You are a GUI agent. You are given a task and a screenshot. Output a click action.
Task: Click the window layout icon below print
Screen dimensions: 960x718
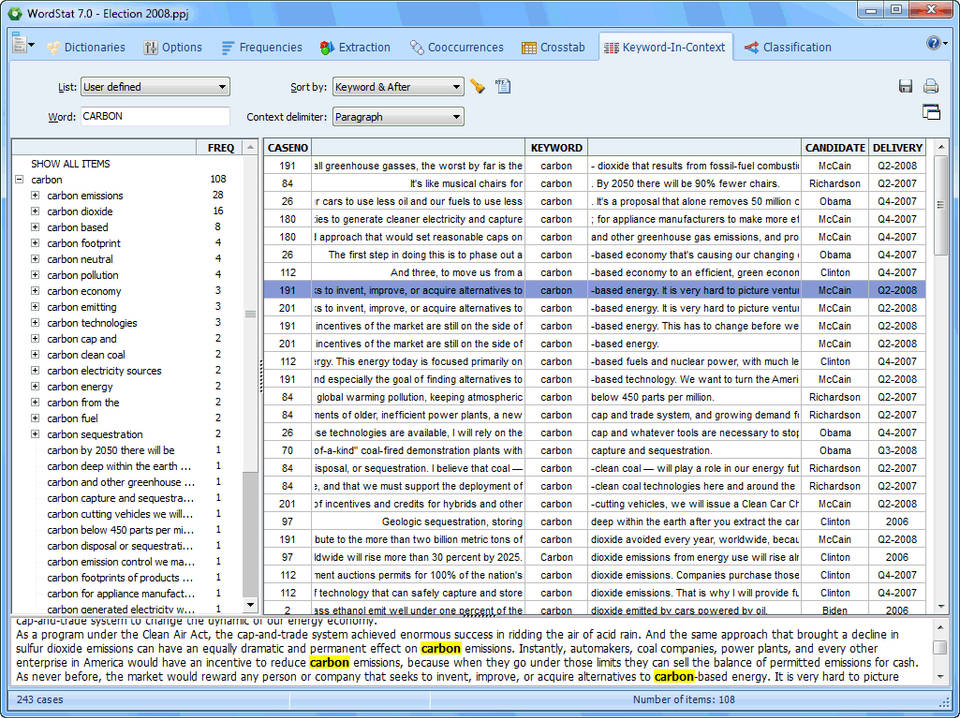point(931,112)
